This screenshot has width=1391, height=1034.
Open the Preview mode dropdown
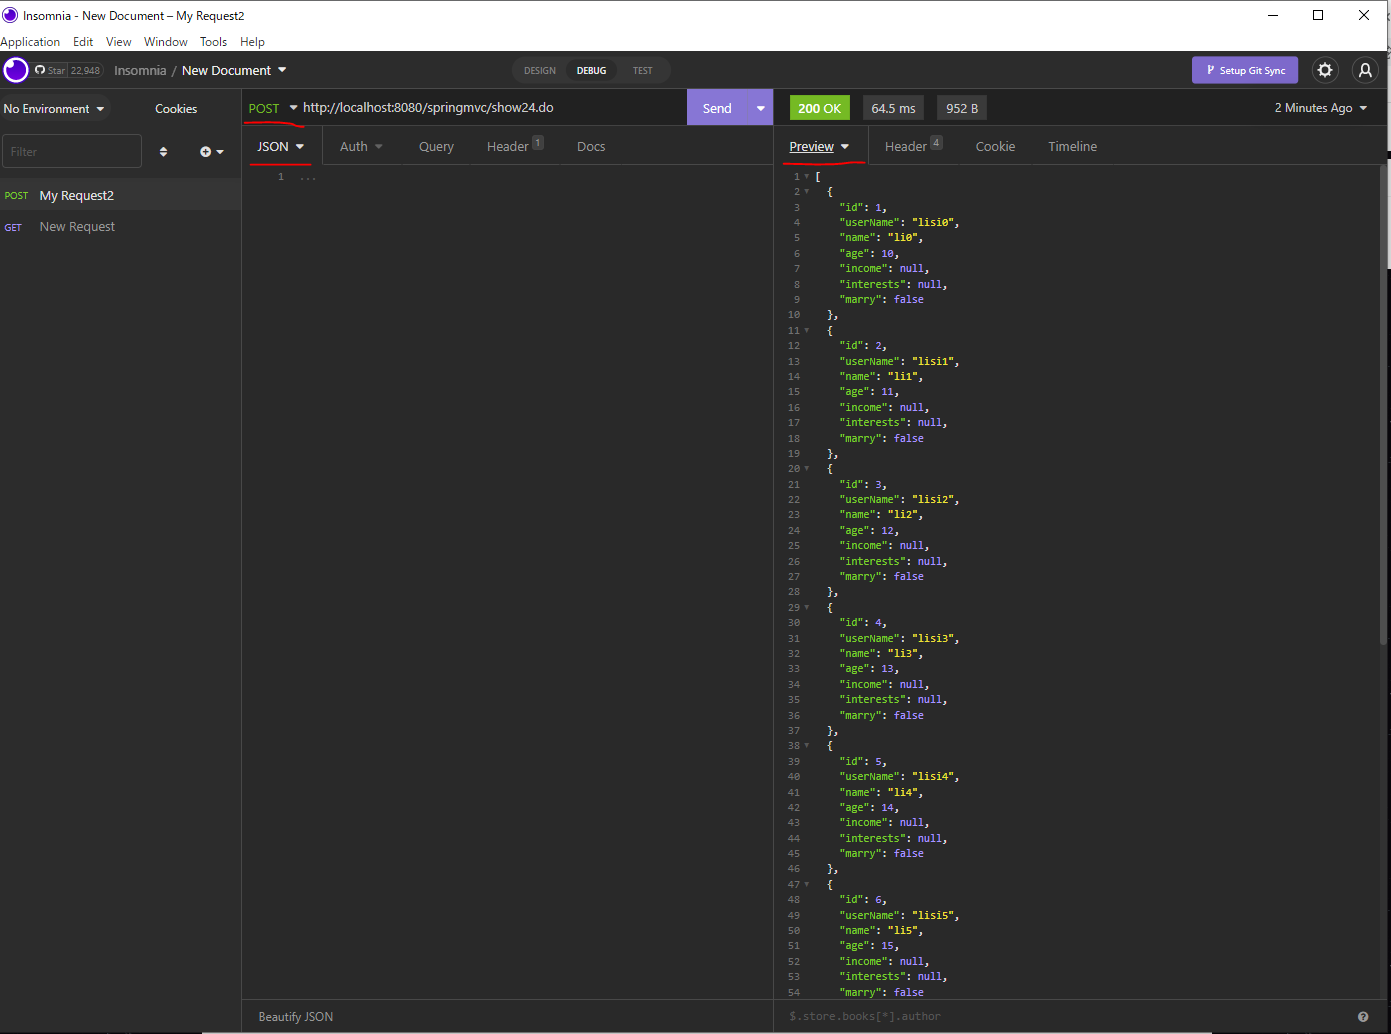pyautogui.click(x=819, y=146)
